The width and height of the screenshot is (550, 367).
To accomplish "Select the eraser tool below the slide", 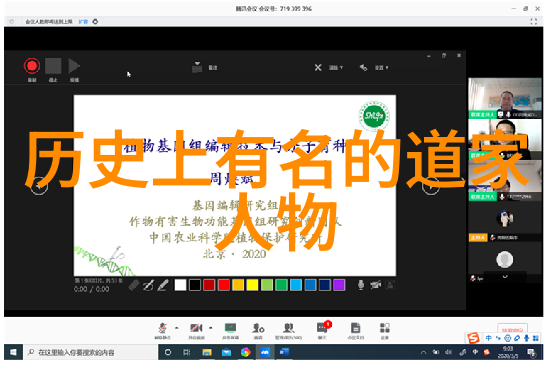I will point(134,285).
